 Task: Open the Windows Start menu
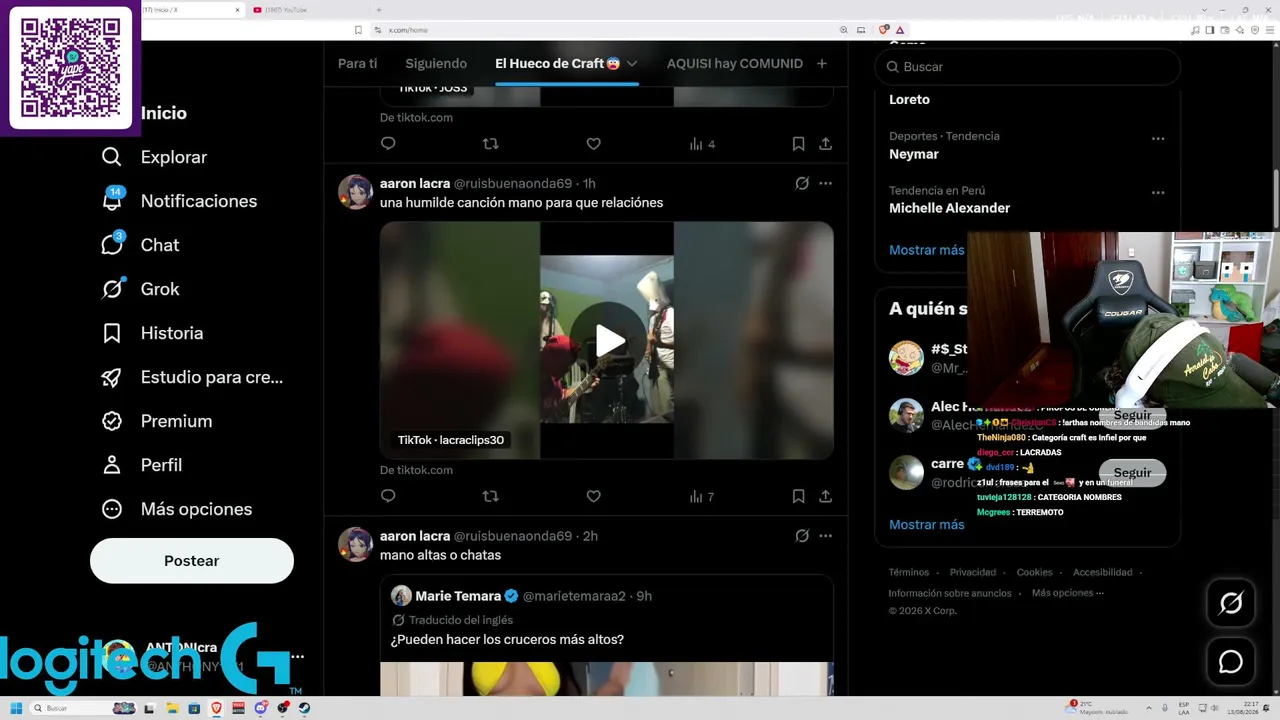pos(16,708)
